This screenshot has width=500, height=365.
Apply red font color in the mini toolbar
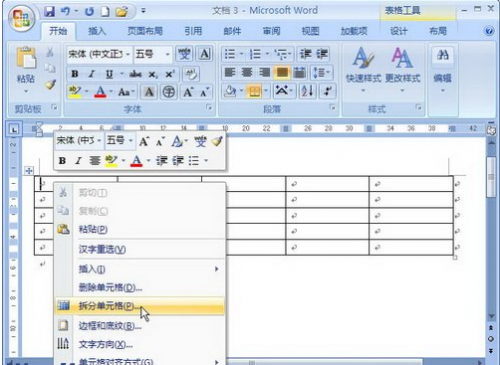(136, 161)
